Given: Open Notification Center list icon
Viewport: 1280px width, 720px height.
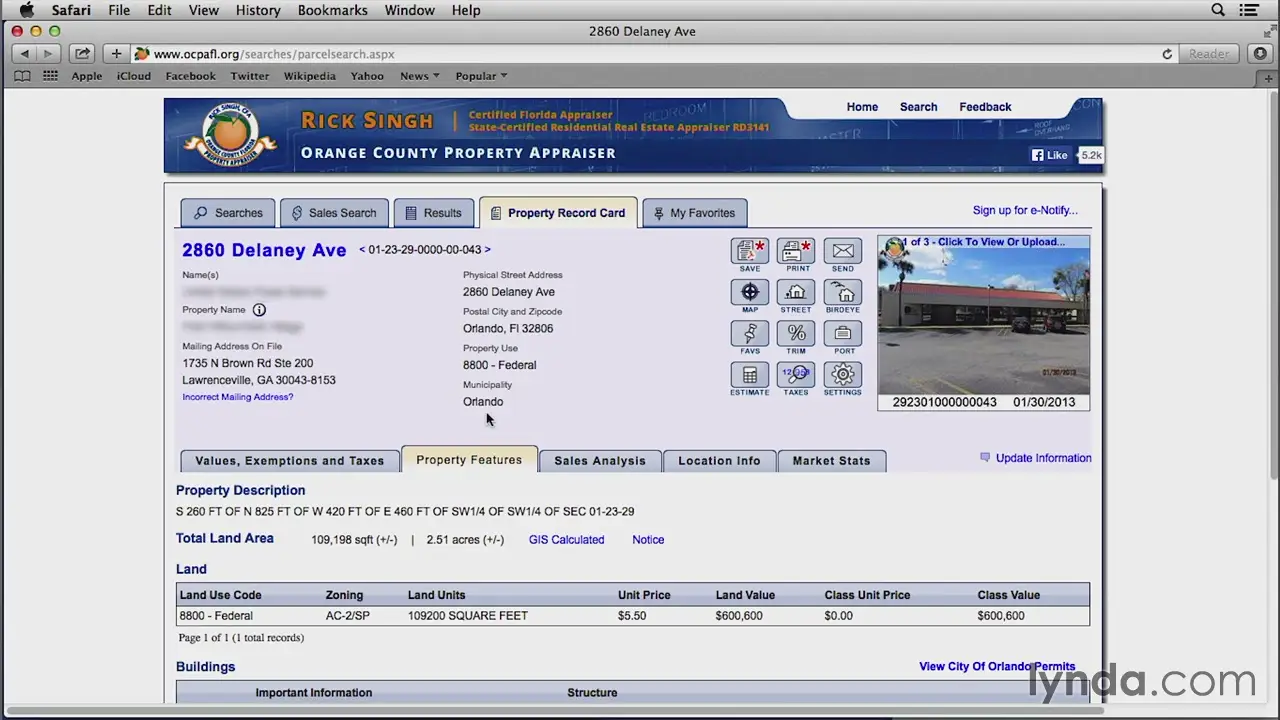Looking at the screenshot, I should pyautogui.click(x=1249, y=10).
